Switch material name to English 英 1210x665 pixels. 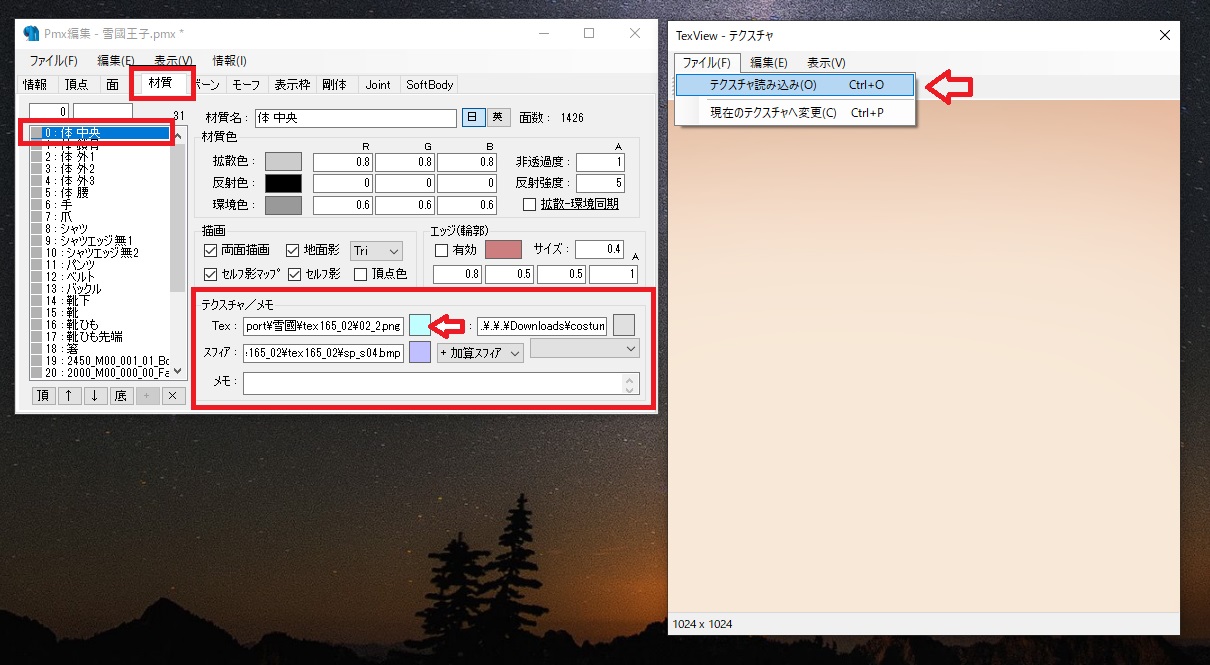pyautogui.click(x=498, y=118)
